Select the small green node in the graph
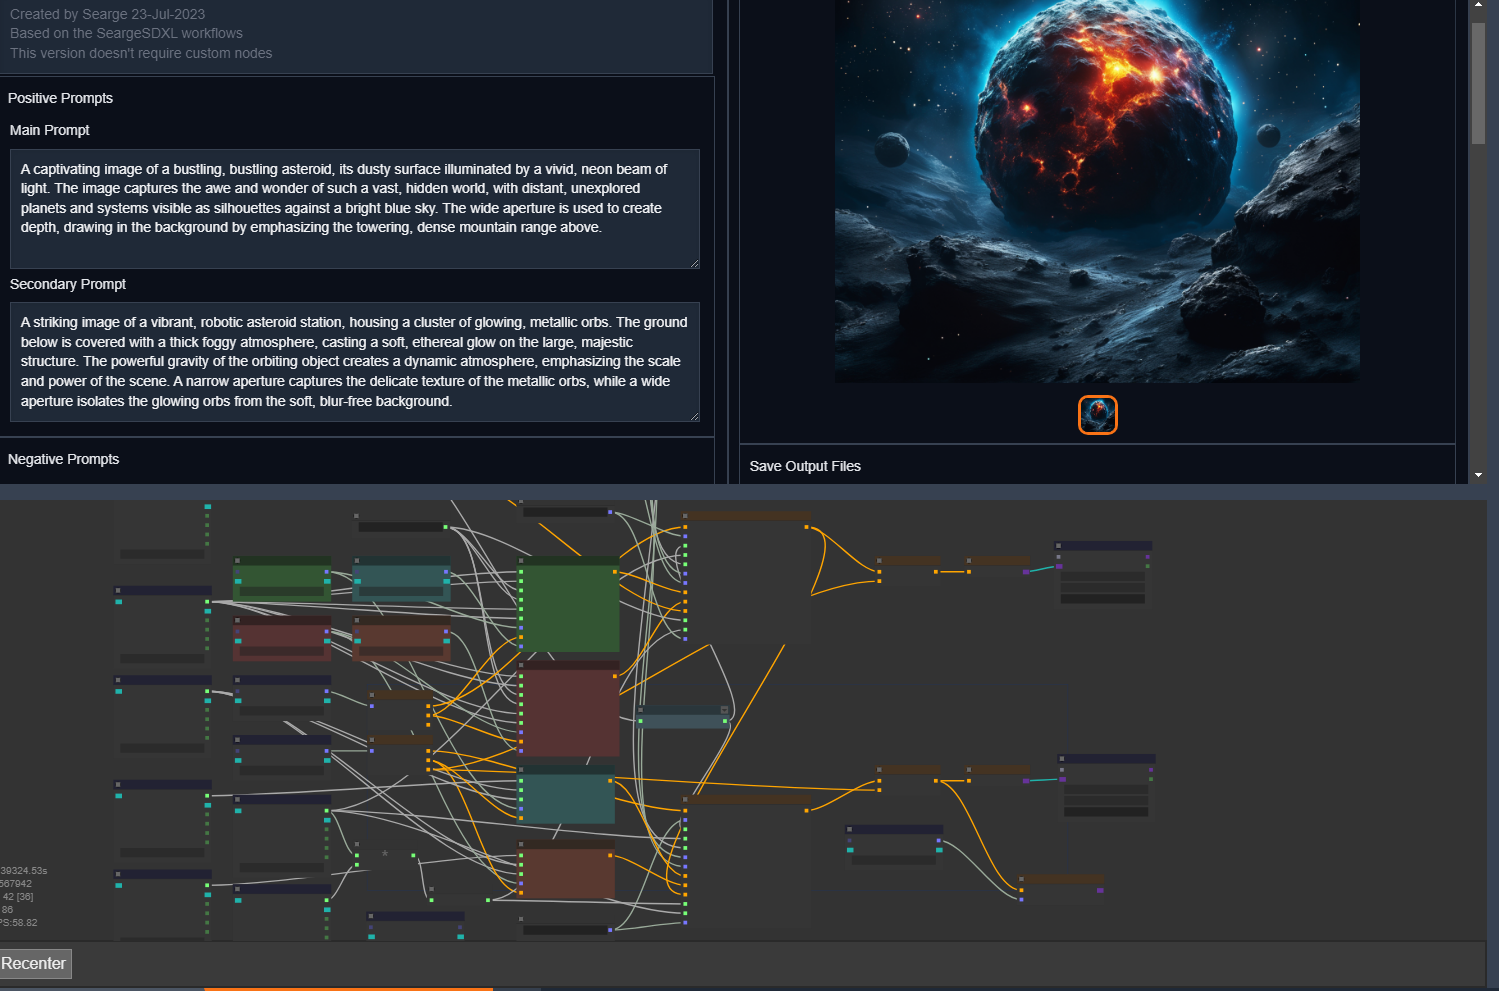The image size is (1499, 991). click(x=282, y=579)
